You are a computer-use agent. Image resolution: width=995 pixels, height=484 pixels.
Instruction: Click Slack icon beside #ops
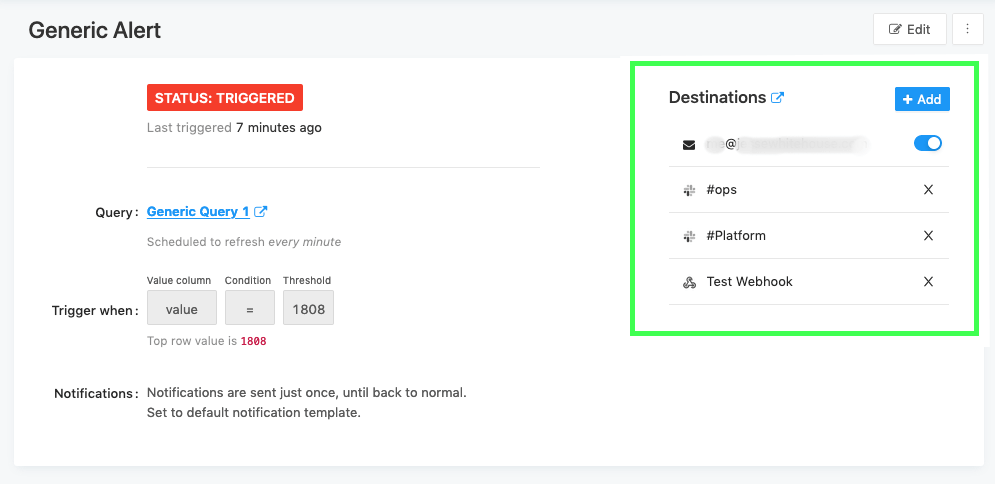689,190
